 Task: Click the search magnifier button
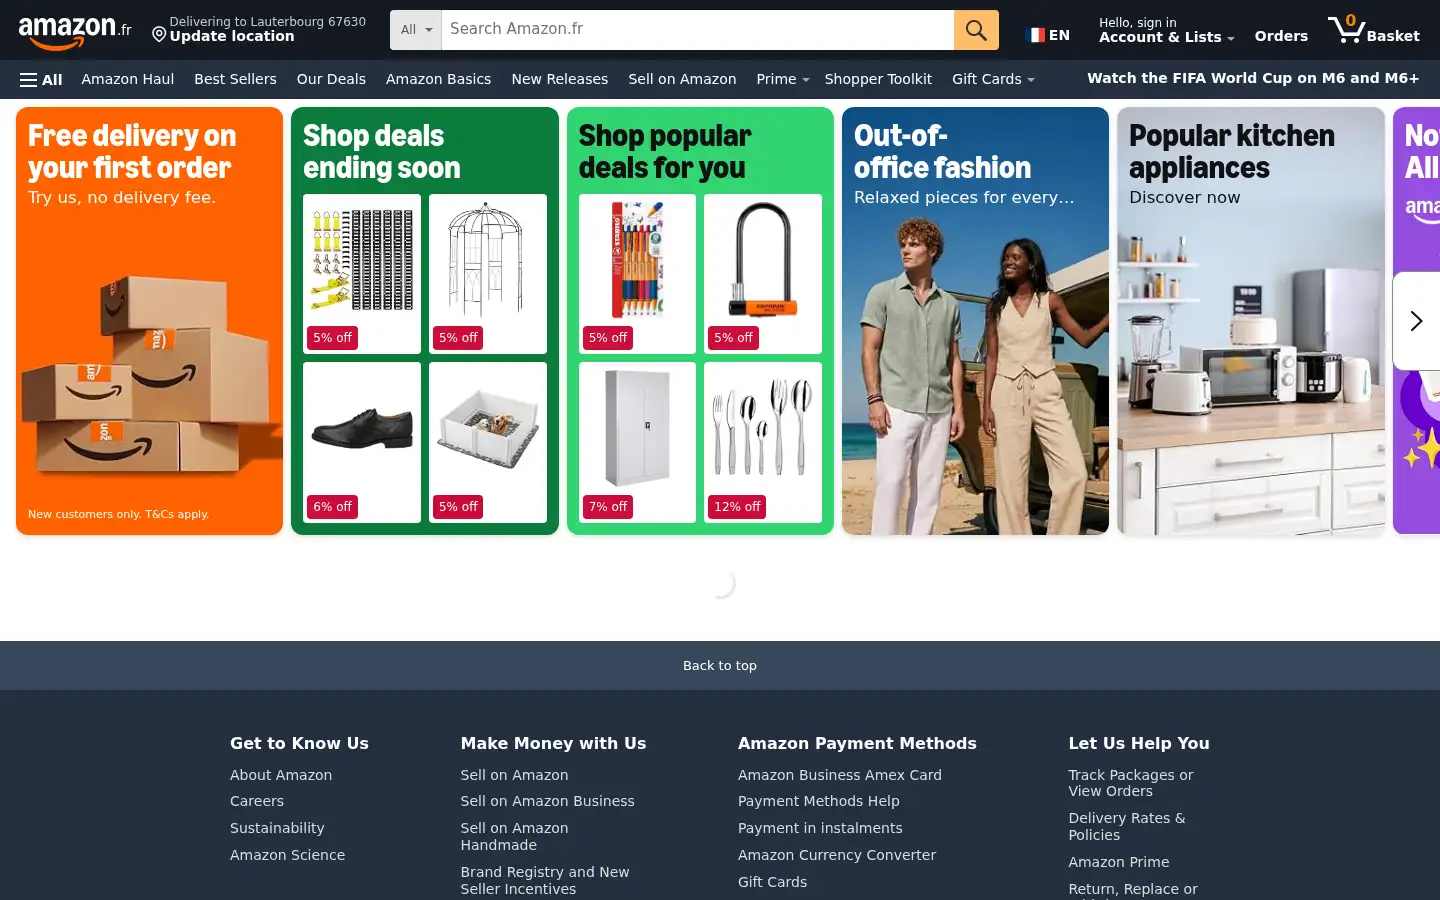pos(976,30)
